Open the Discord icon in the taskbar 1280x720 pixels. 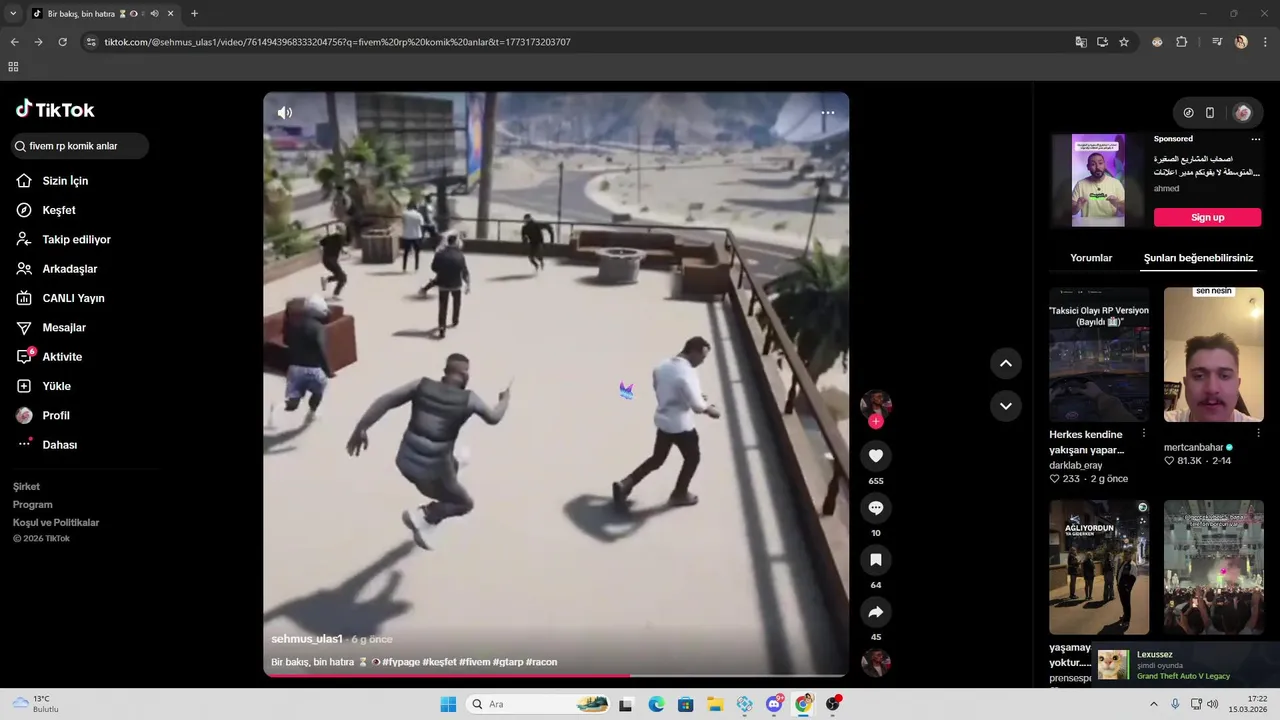pyautogui.click(x=774, y=704)
